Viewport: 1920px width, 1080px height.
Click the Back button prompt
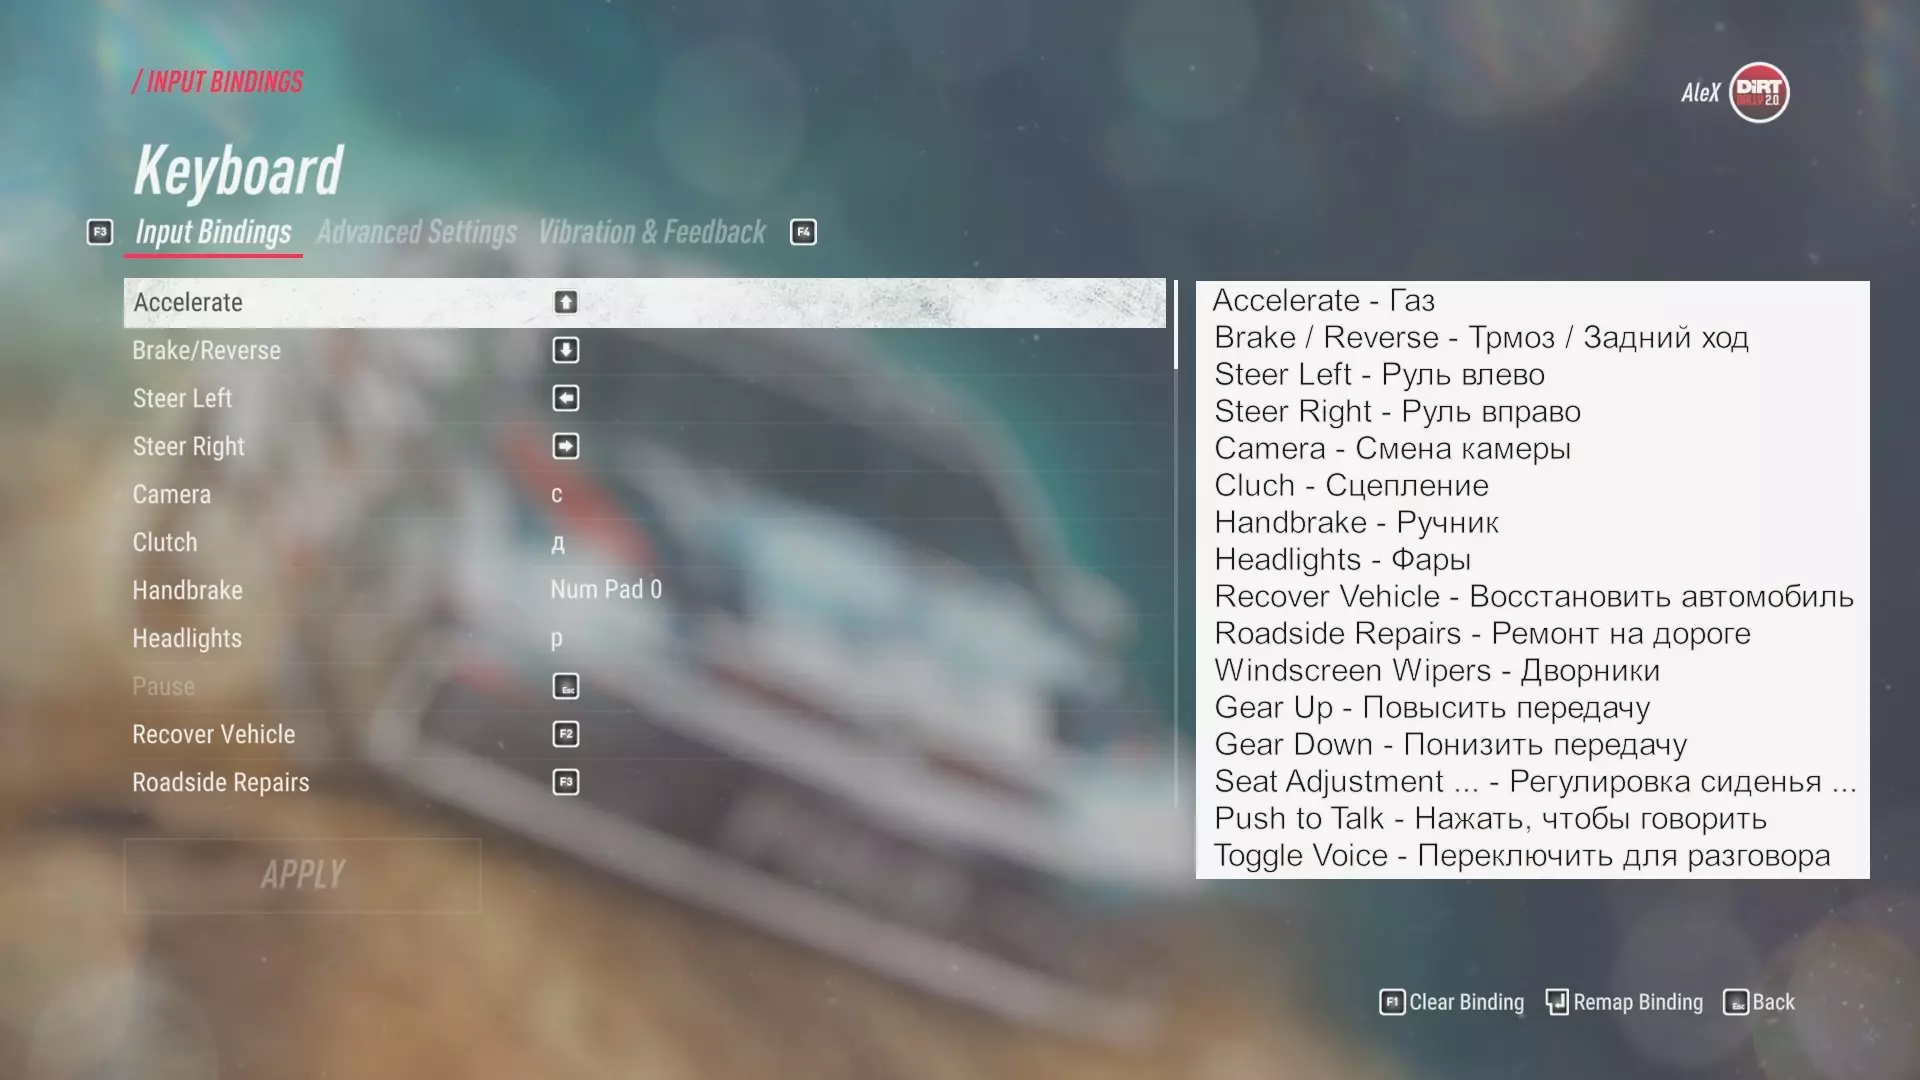tap(1759, 1002)
